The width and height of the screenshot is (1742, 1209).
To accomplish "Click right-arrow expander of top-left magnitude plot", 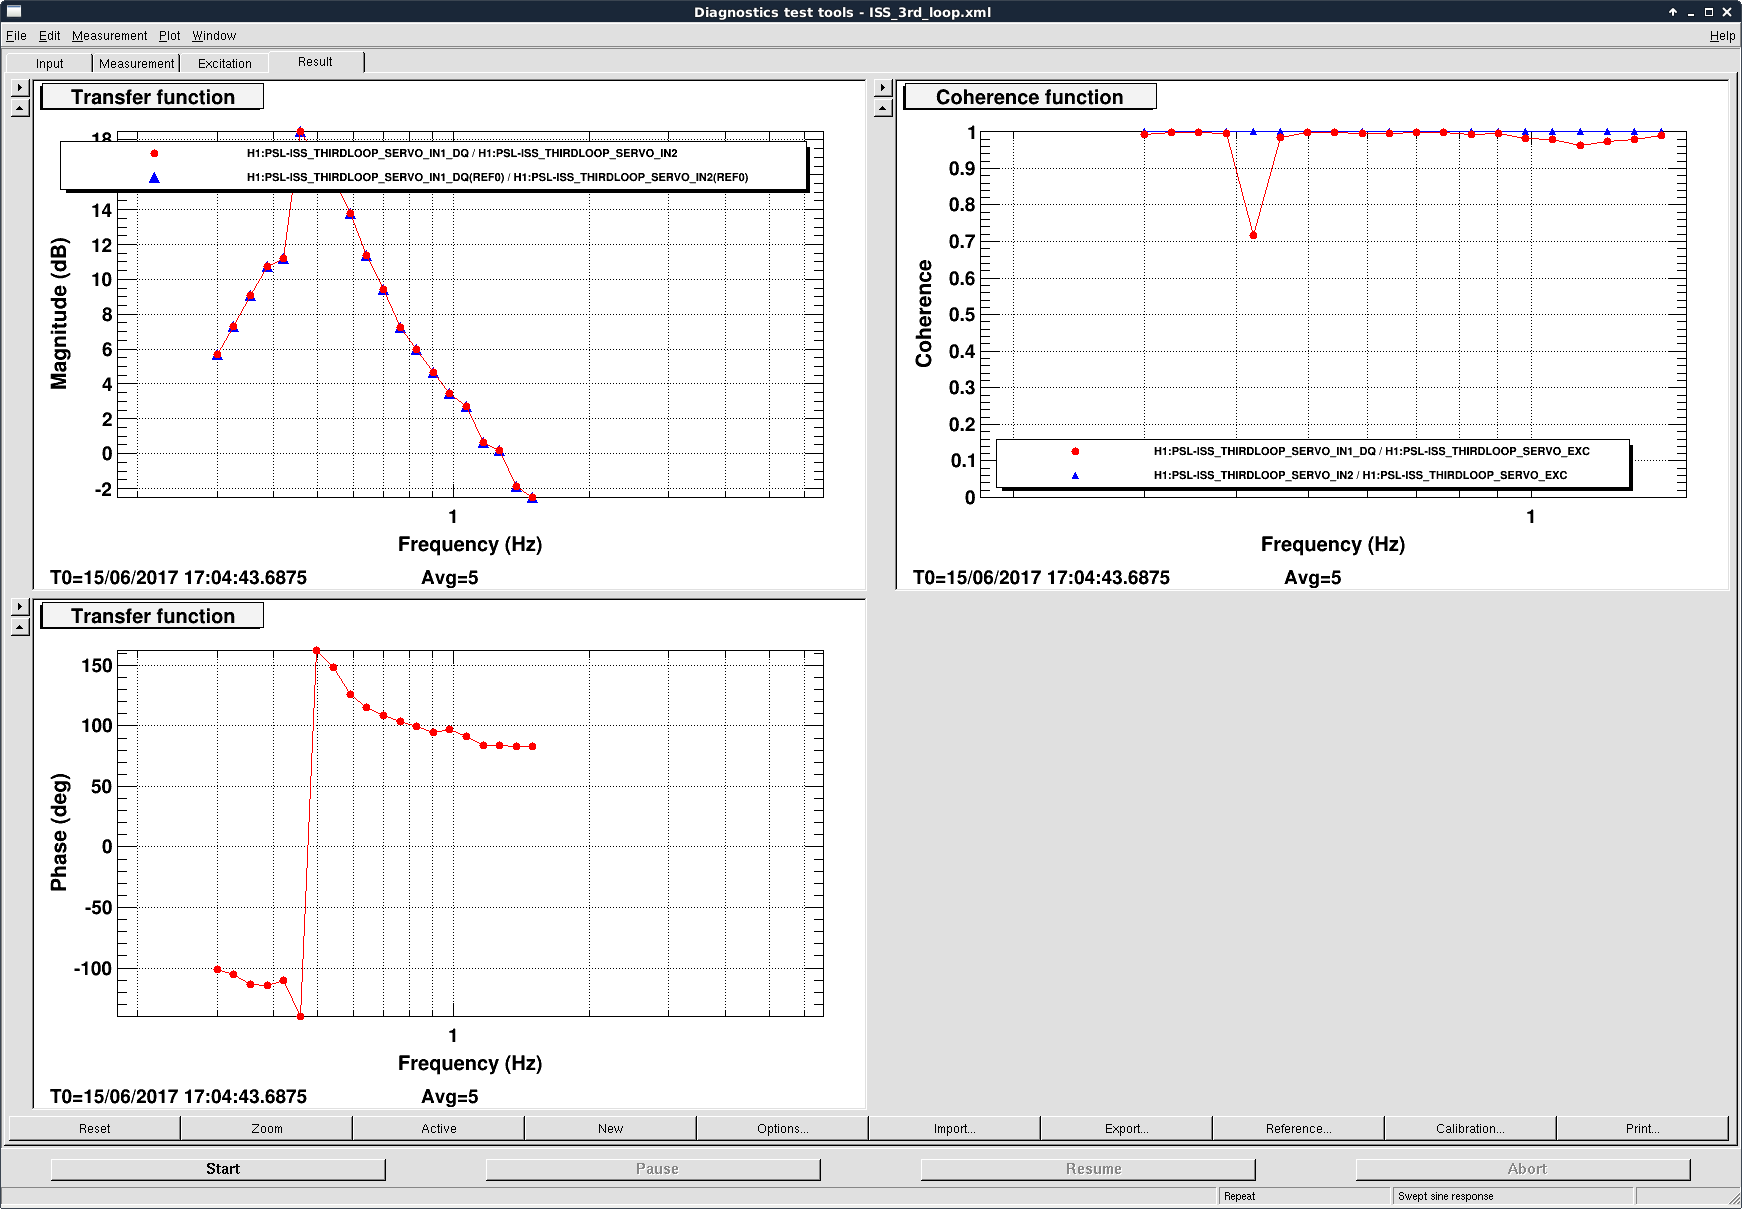I will point(20,88).
